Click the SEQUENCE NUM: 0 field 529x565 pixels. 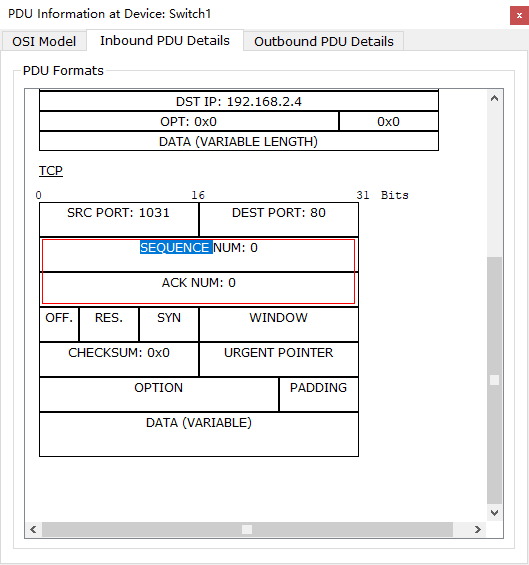(x=199, y=254)
